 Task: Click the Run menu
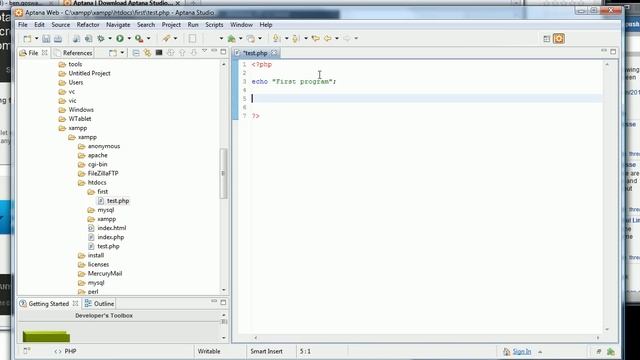coord(193,25)
